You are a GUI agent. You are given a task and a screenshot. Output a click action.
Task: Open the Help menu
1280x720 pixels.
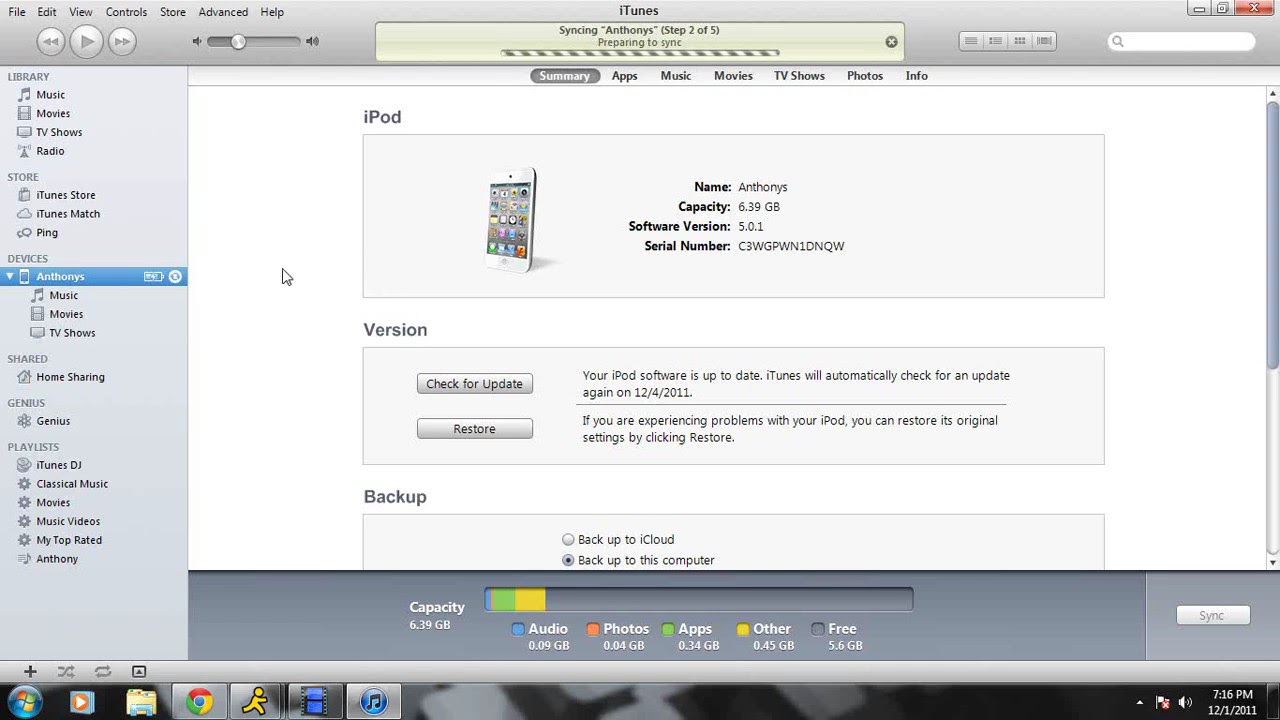[272, 12]
